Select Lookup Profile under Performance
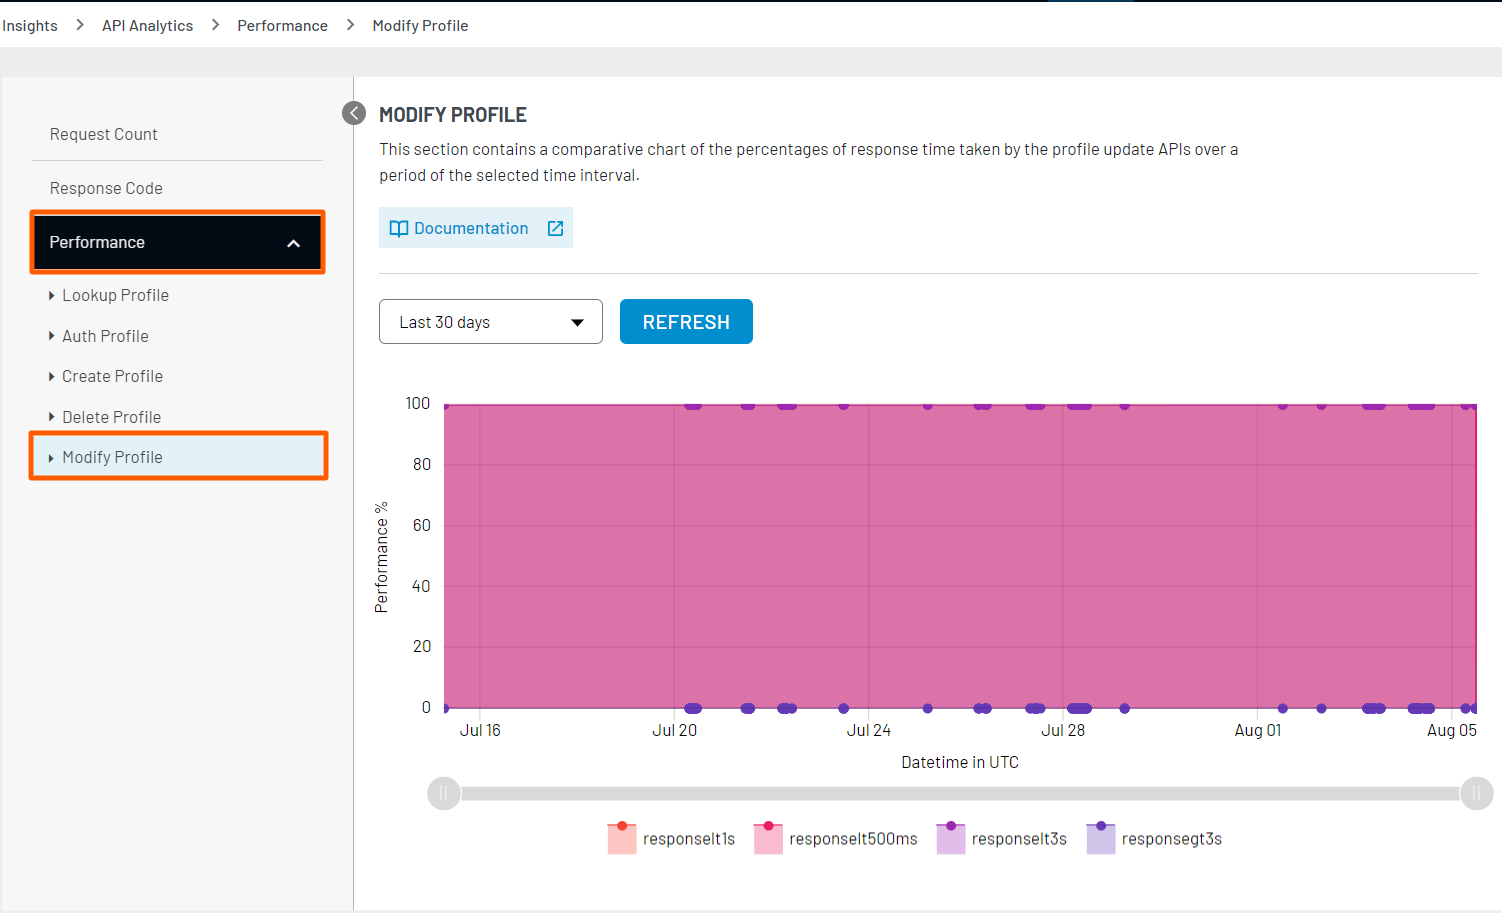This screenshot has height=913, width=1502. (115, 295)
